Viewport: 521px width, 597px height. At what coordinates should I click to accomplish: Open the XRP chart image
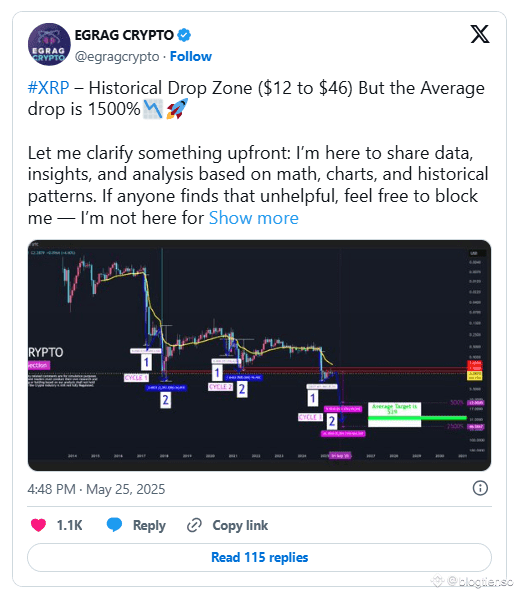259,355
